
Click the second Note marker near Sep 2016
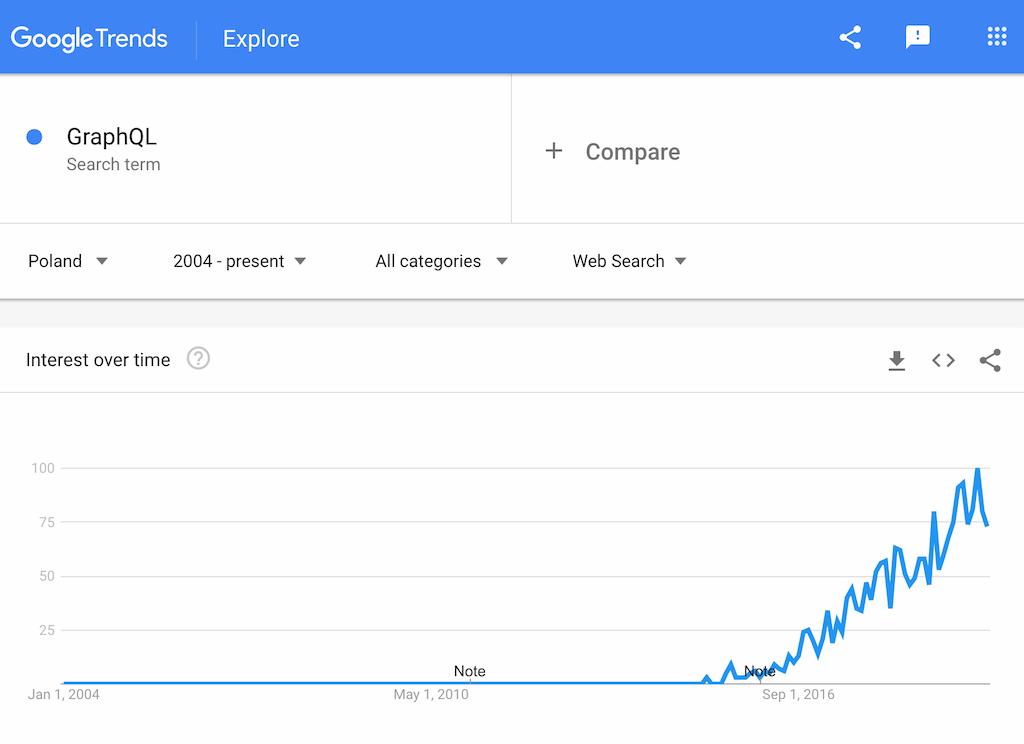(x=760, y=671)
